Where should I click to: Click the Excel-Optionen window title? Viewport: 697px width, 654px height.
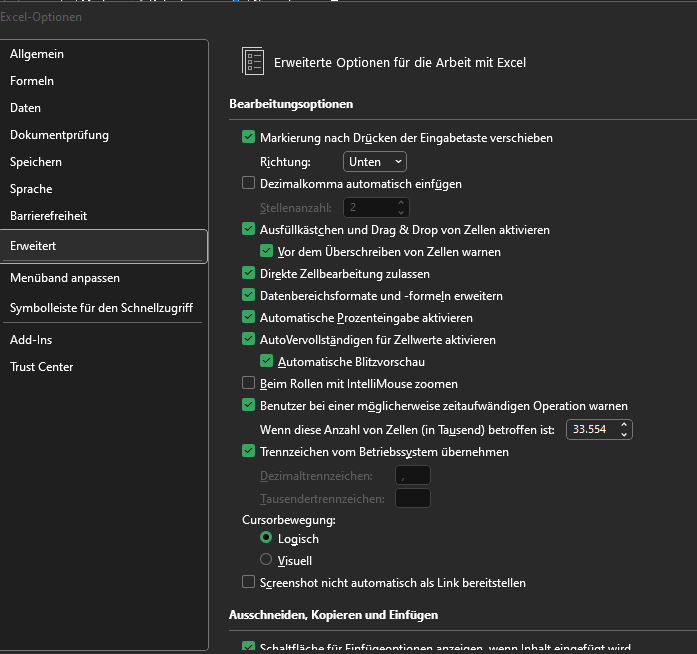coord(41,17)
